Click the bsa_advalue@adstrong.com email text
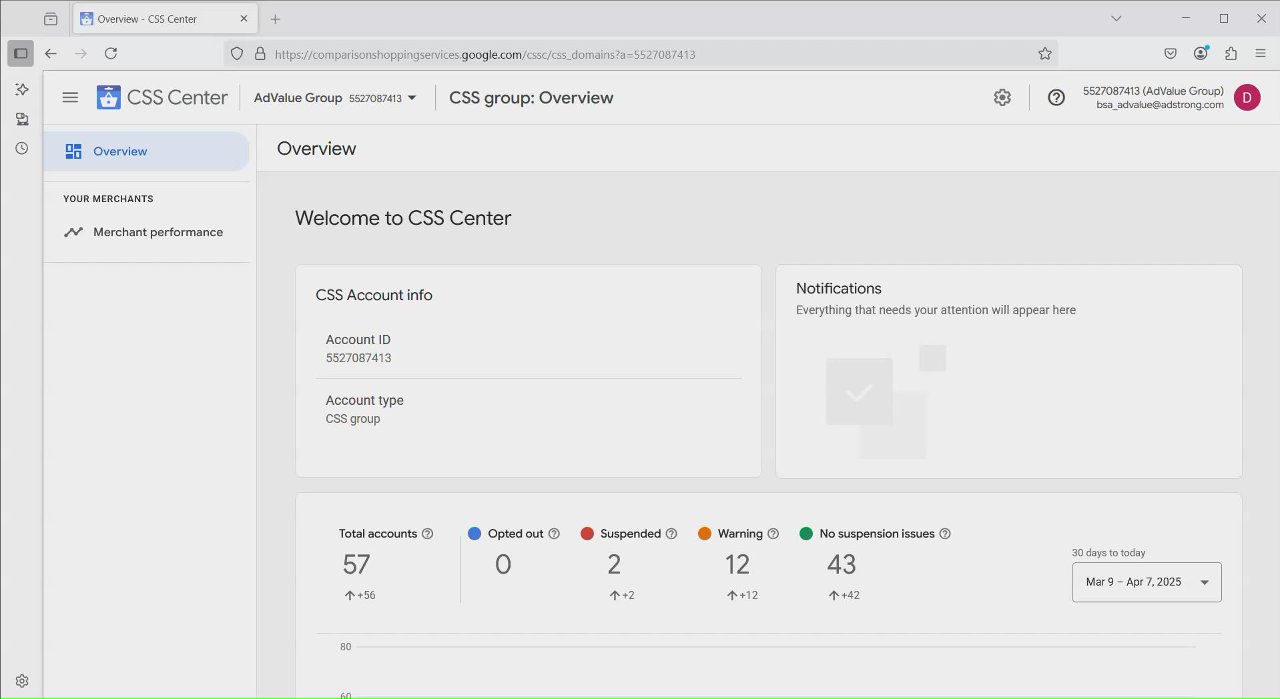Viewport: 1280px width, 699px height. click(1160, 105)
